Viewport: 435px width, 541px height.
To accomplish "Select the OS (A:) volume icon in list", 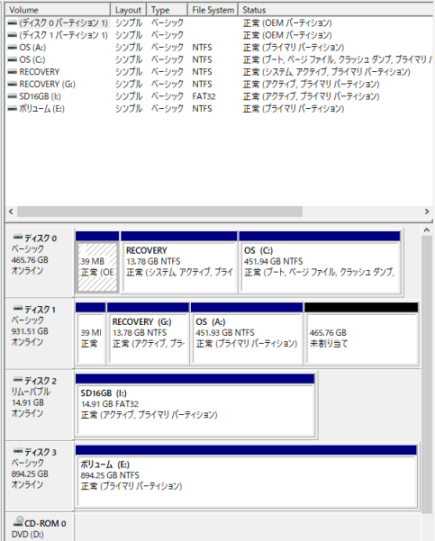I will point(12,47).
